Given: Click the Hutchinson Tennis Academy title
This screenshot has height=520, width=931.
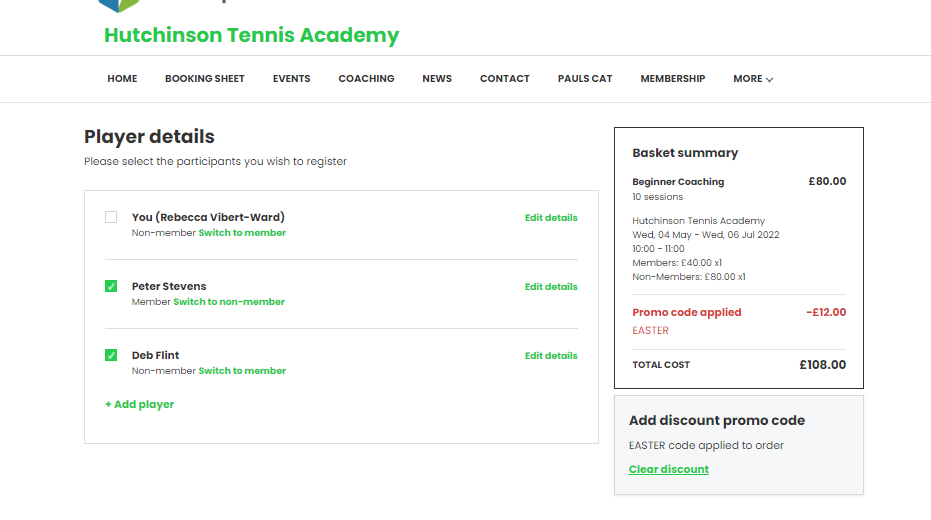Looking at the screenshot, I should pos(251,36).
